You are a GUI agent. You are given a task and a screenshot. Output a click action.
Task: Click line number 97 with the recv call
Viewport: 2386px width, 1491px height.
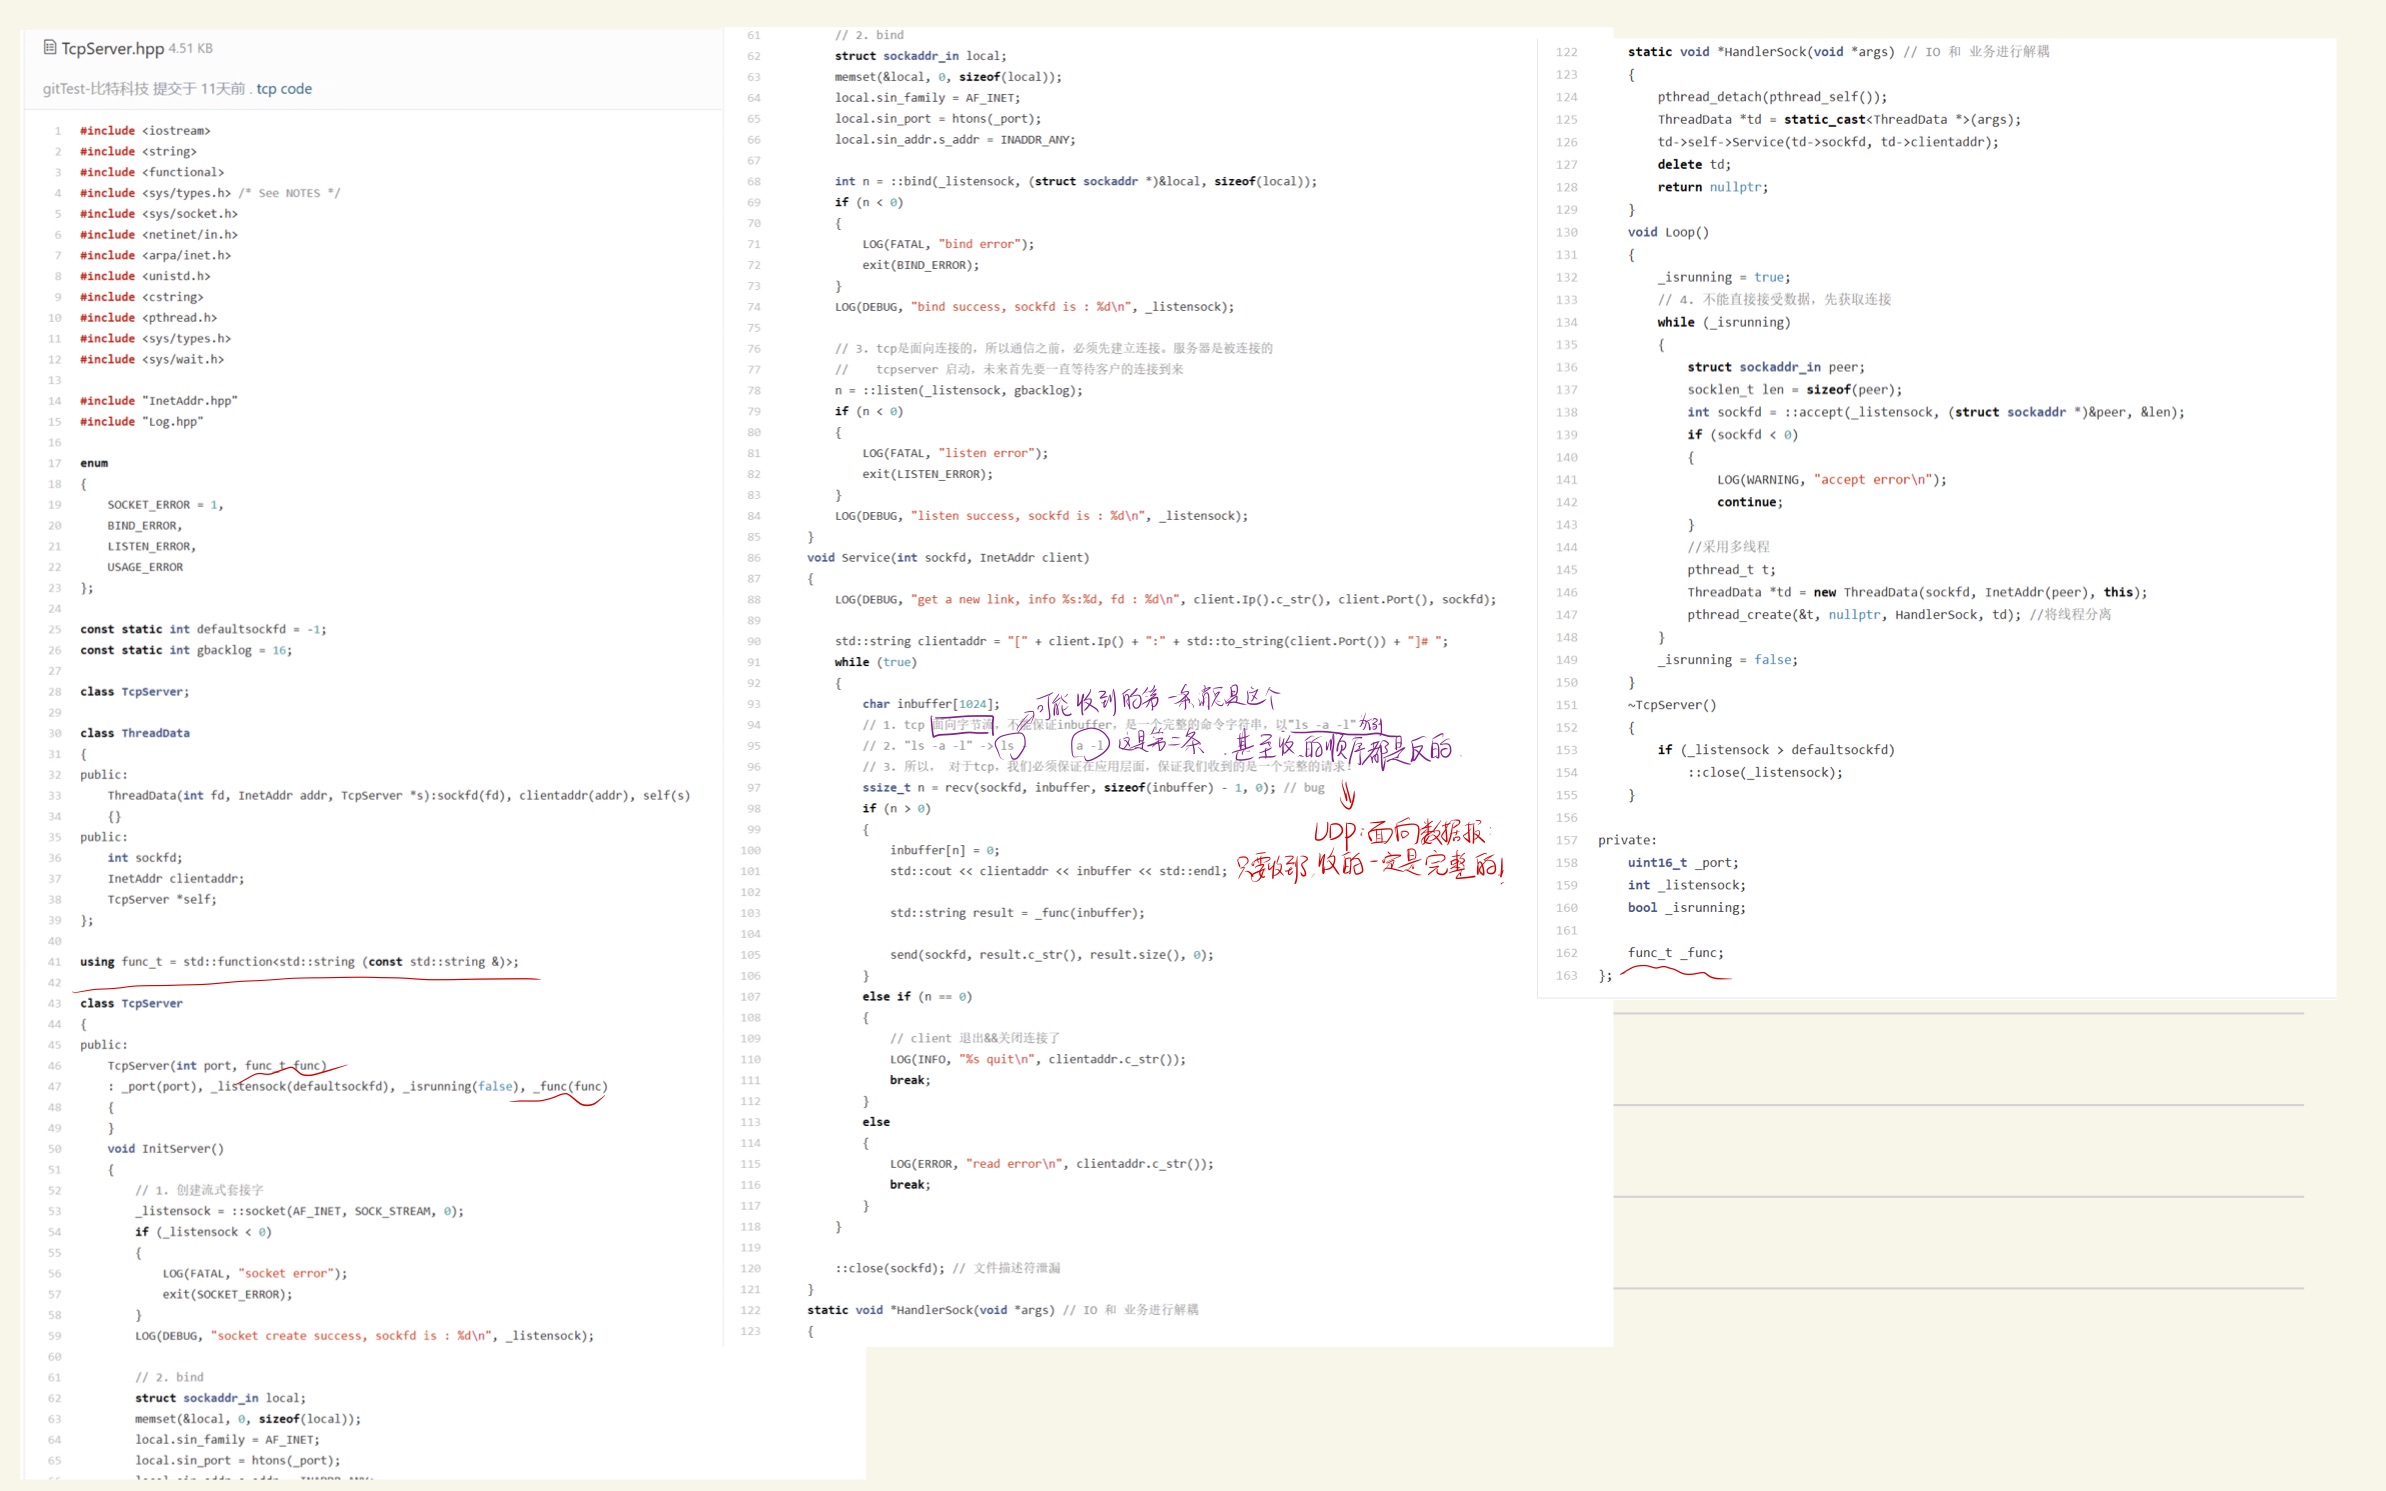point(753,788)
